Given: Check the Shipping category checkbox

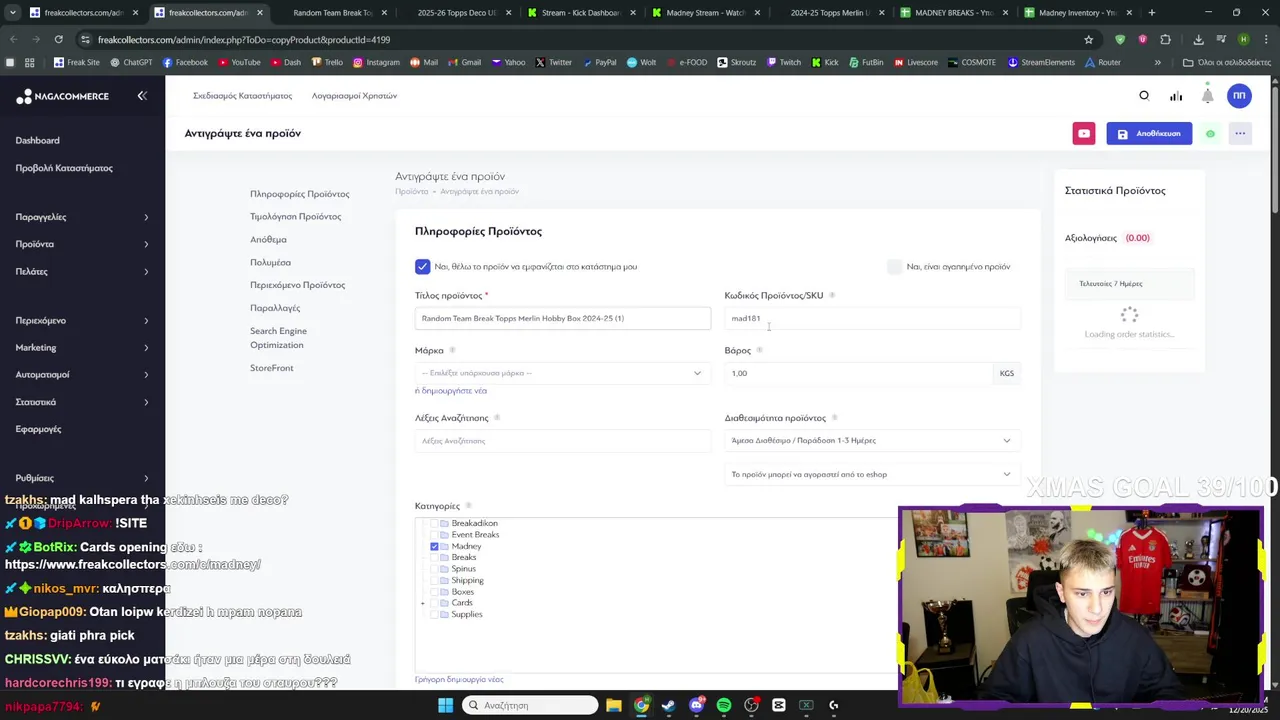Looking at the screenshot, I should [x=434, y=581].
